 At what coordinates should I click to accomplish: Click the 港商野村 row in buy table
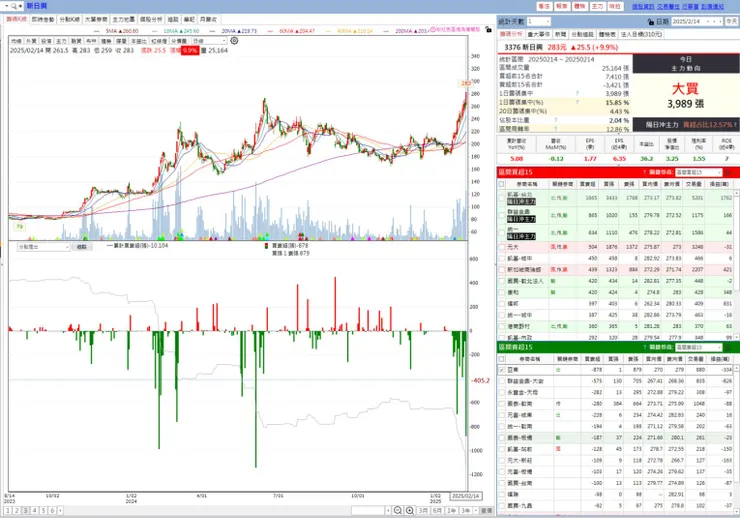click(615, 326)
